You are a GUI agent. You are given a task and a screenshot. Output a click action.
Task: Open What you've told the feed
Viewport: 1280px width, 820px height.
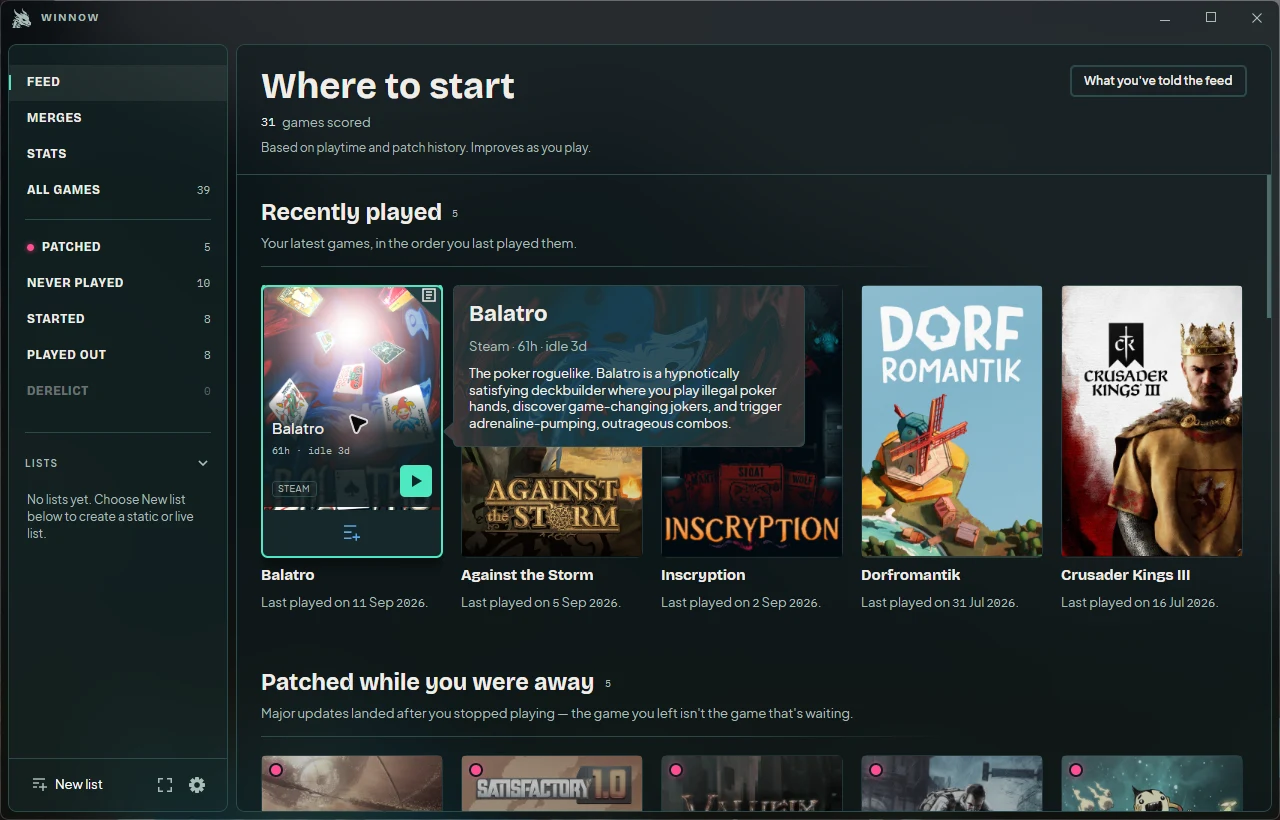point(1158,81)
